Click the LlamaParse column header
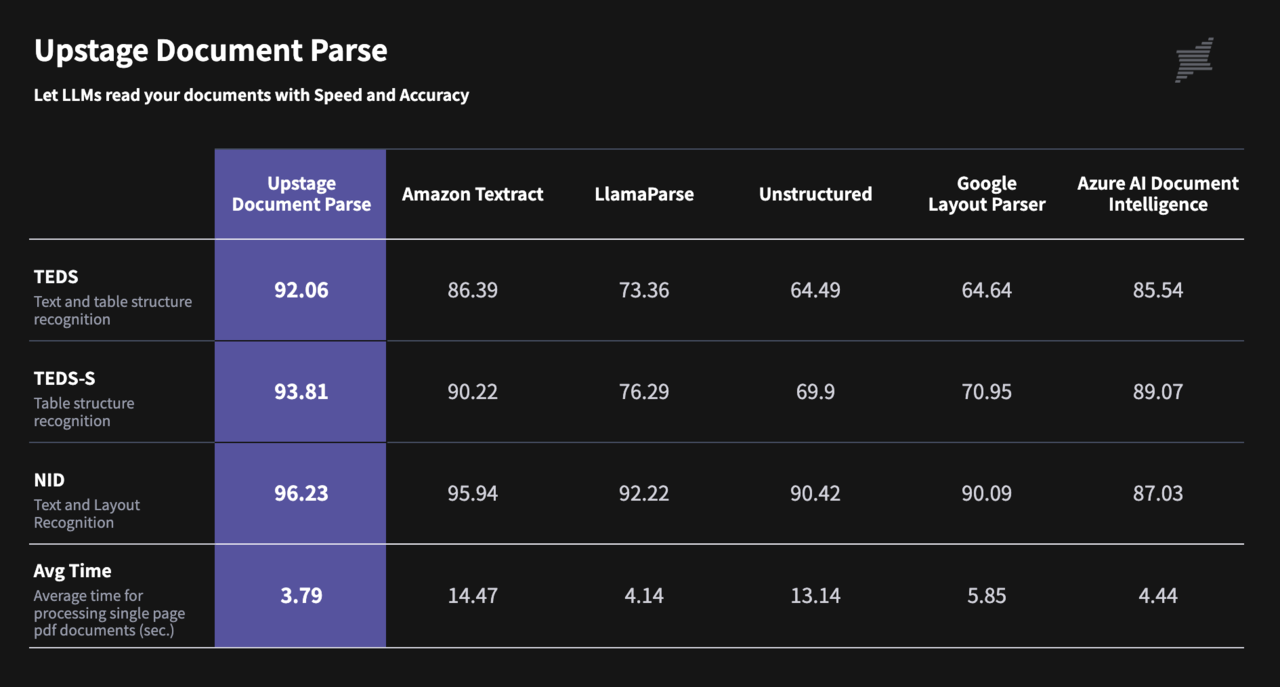Screen dimensions: 1280x687 tap(644, 194)
